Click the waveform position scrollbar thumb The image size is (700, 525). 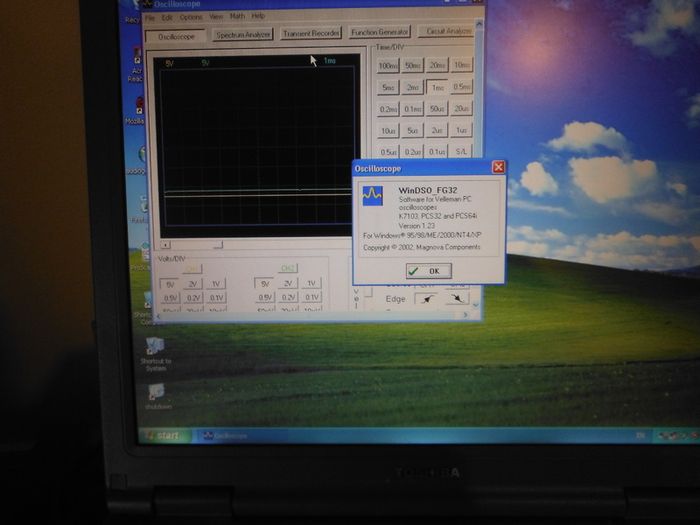pos(218,244)
